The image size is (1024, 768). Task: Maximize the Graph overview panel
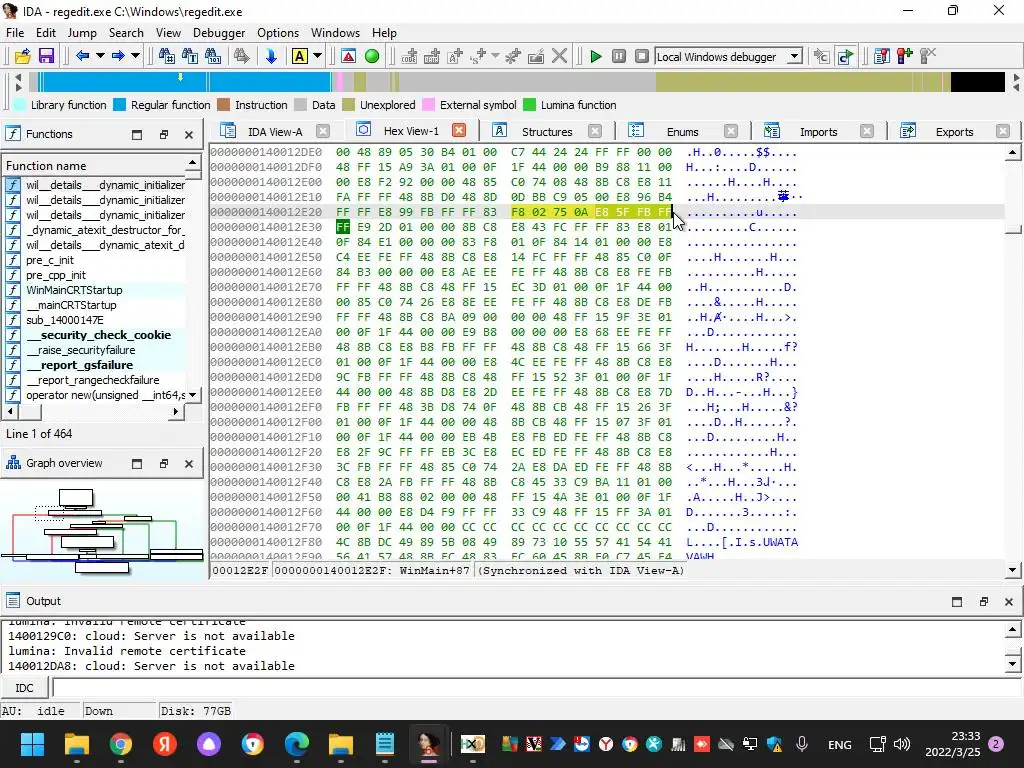click(x=136, y=464)
